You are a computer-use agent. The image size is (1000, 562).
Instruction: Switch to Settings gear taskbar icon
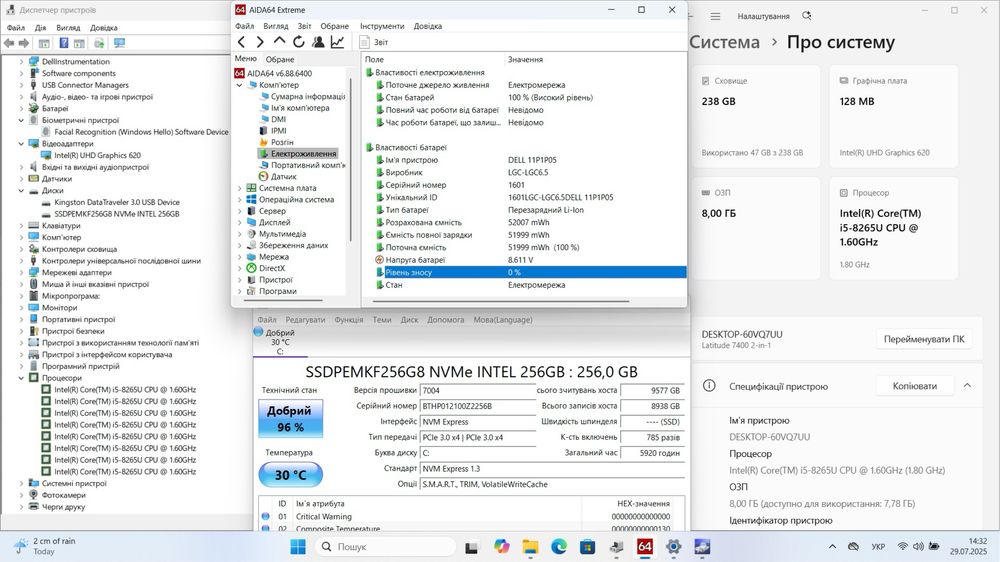click(673, 547)
